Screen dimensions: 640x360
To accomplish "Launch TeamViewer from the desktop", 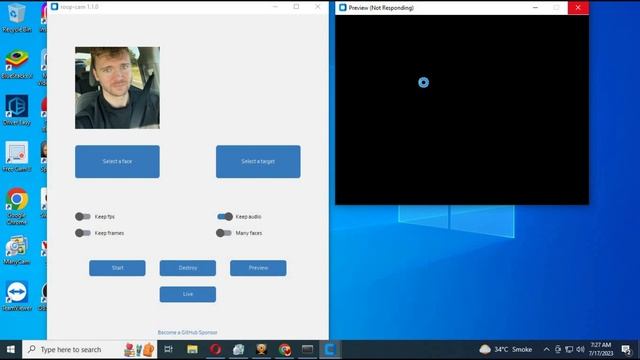I will tap(16, 297).
